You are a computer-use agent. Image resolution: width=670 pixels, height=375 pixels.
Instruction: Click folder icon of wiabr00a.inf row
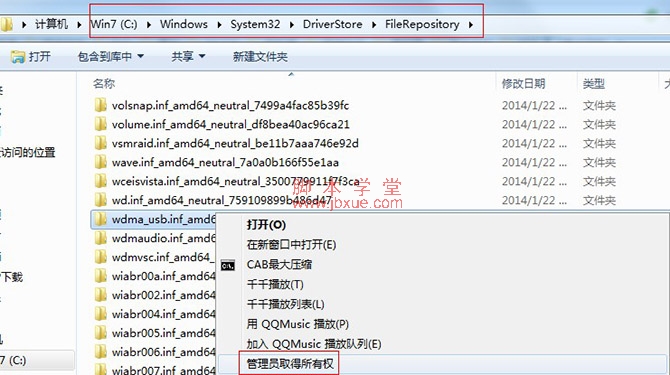100,275
